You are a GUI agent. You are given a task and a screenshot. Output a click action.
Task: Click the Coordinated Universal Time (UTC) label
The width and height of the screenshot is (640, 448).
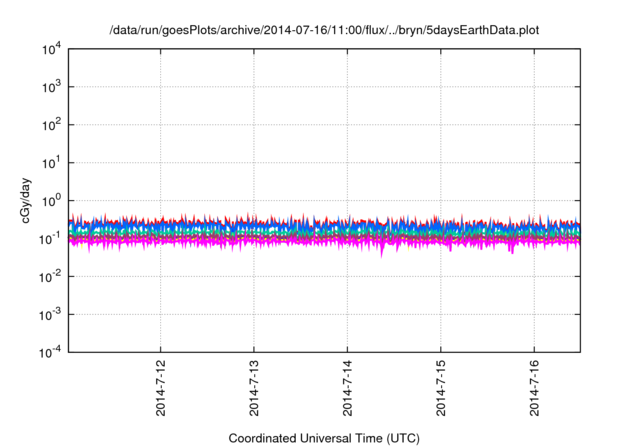324,438
